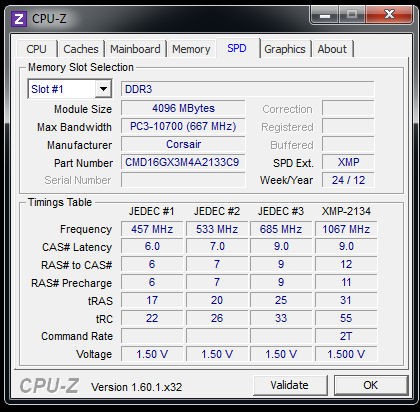Click the 2T Command Rate value
This screenshot has width=420, height=412.
click(346, 336)
